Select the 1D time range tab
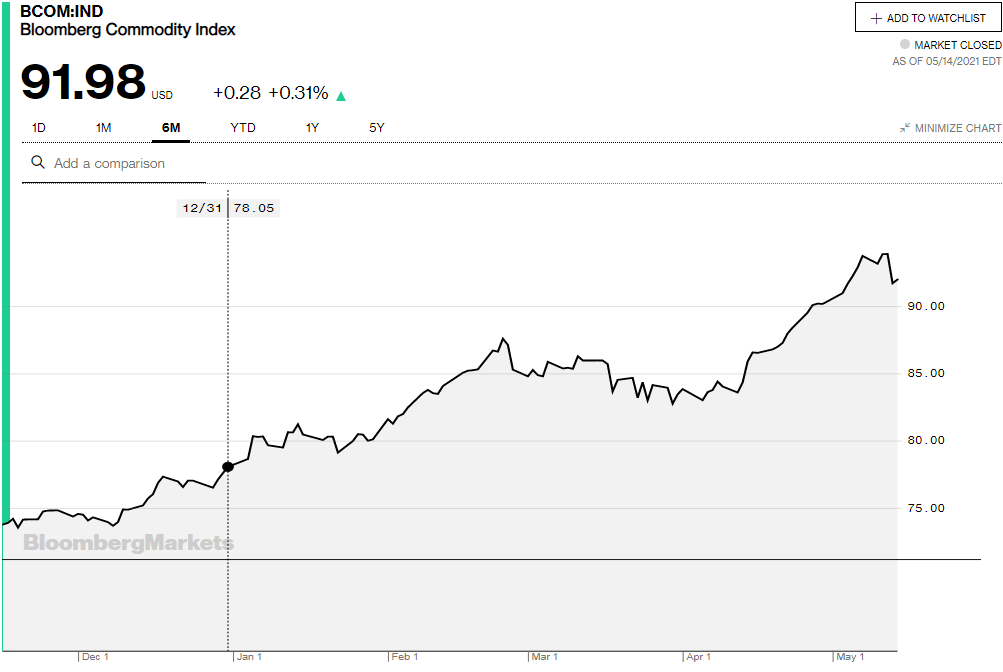Image resolution: width=1003 pixels, height=672 pixels. click(39, 127)
